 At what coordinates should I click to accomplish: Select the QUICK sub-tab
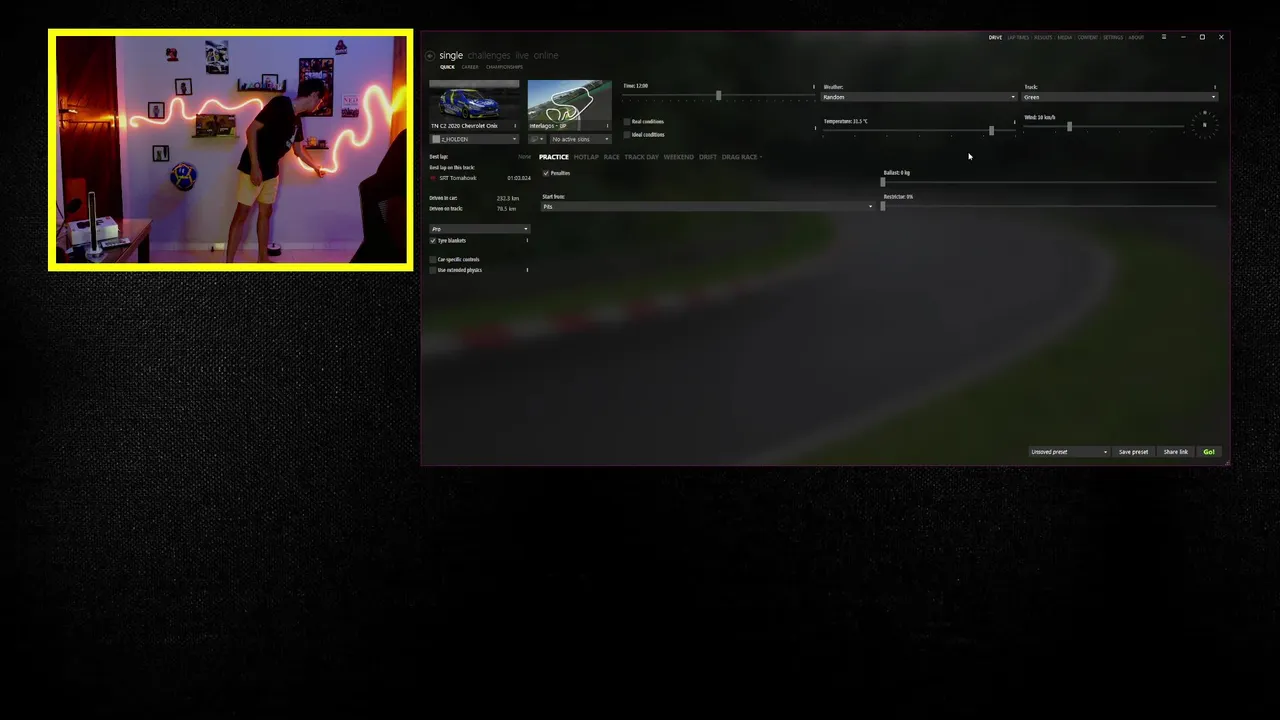[x=447, y=67]
